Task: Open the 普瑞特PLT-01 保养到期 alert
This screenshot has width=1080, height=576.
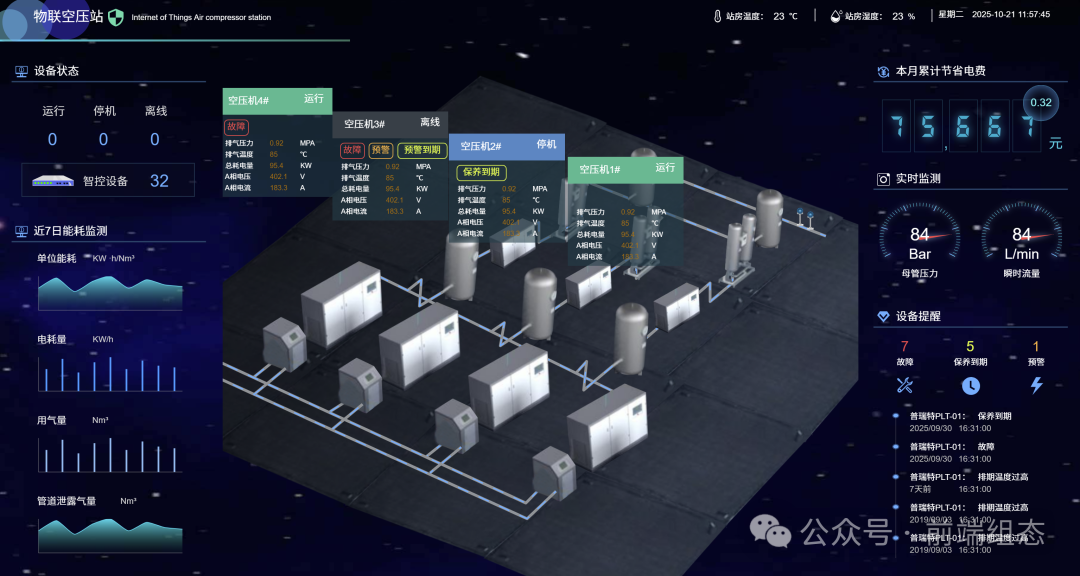Action: pos(960,422)
